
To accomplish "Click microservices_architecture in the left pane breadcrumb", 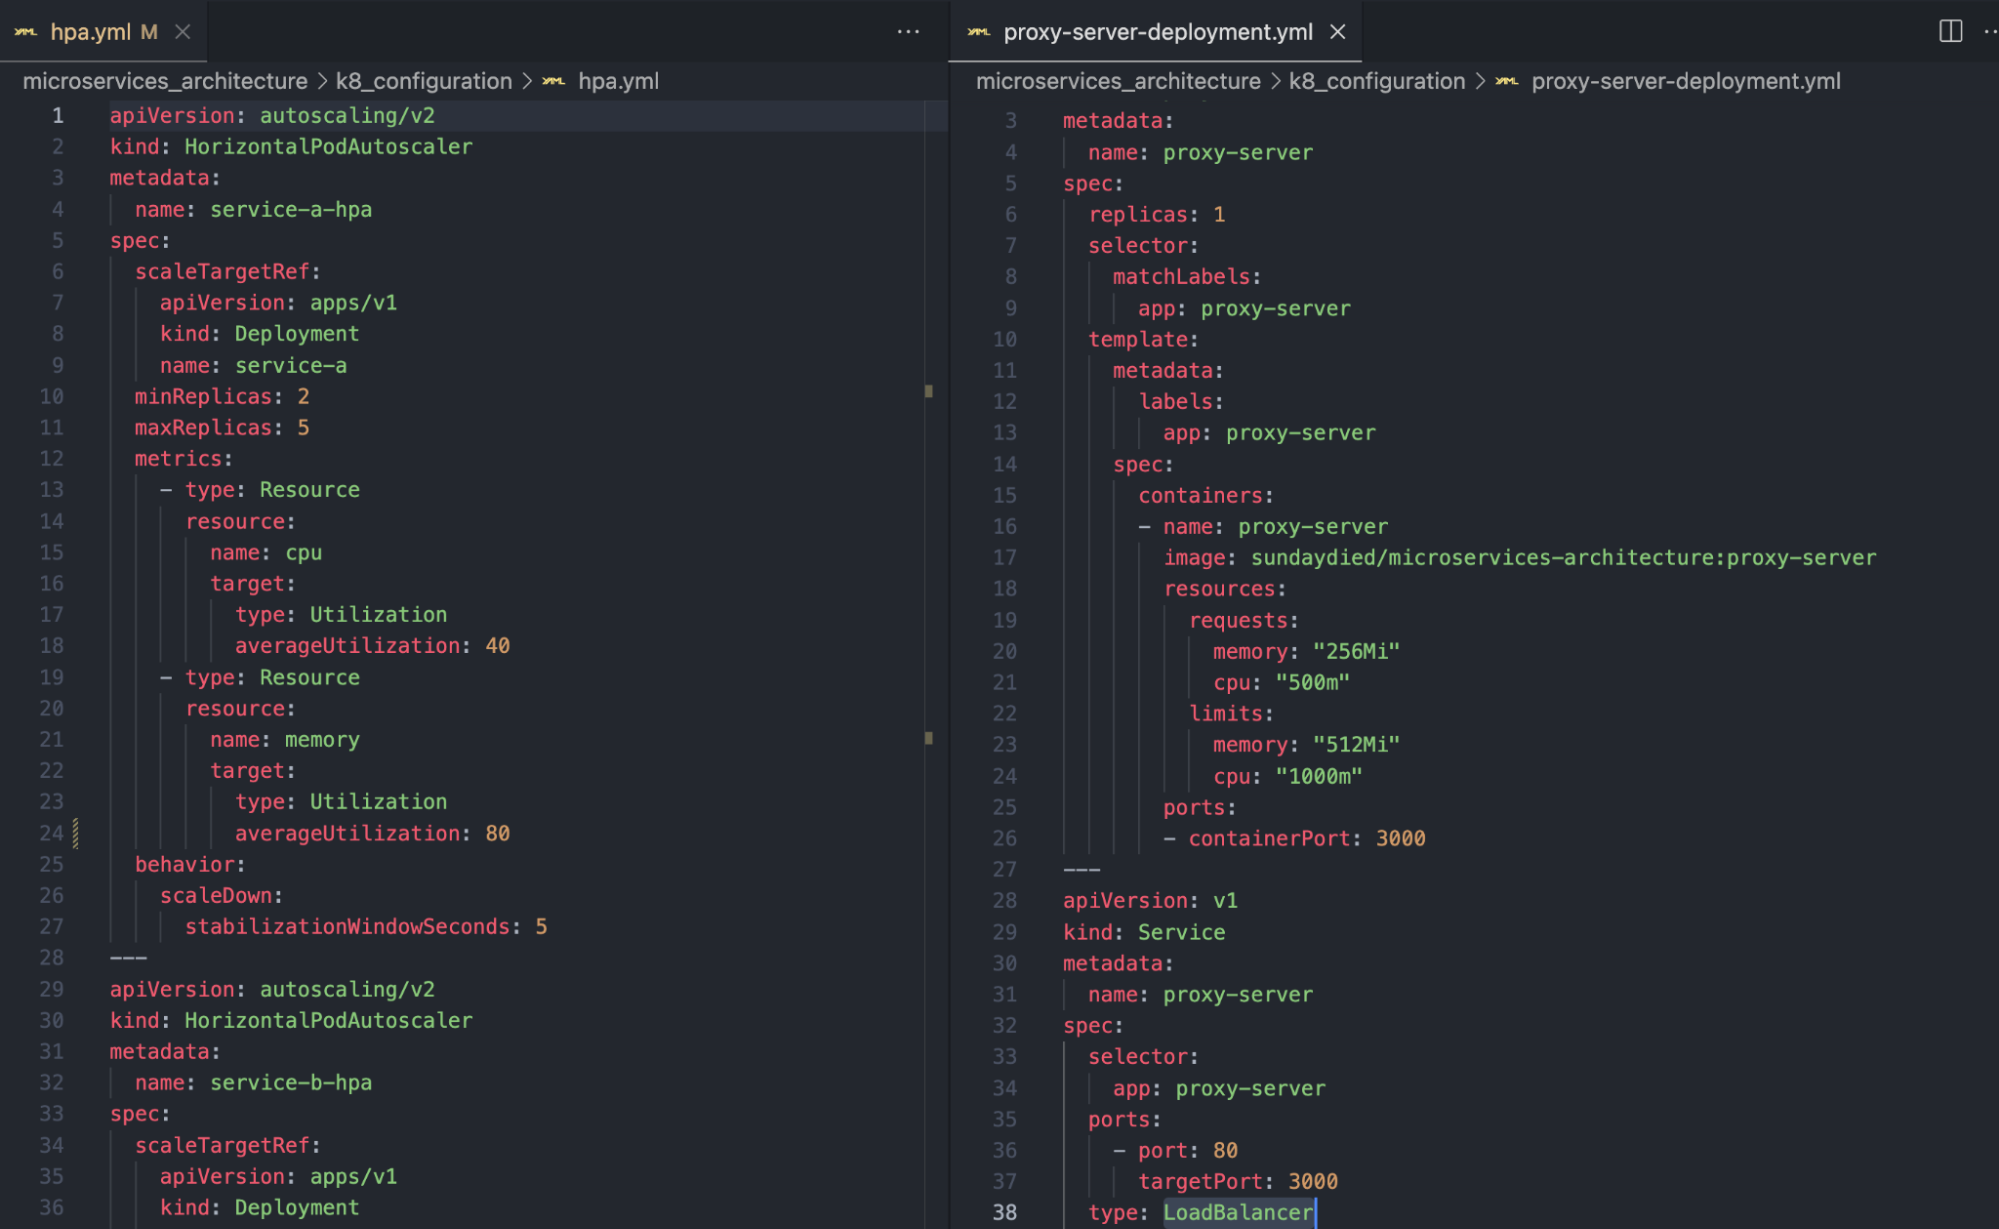I will point(165,81).
